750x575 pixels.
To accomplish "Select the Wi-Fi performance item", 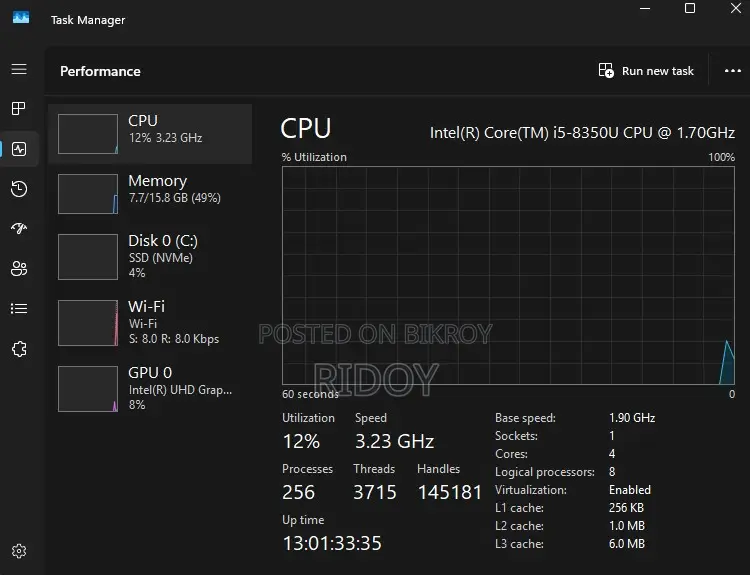I will [x=150, y=322].
